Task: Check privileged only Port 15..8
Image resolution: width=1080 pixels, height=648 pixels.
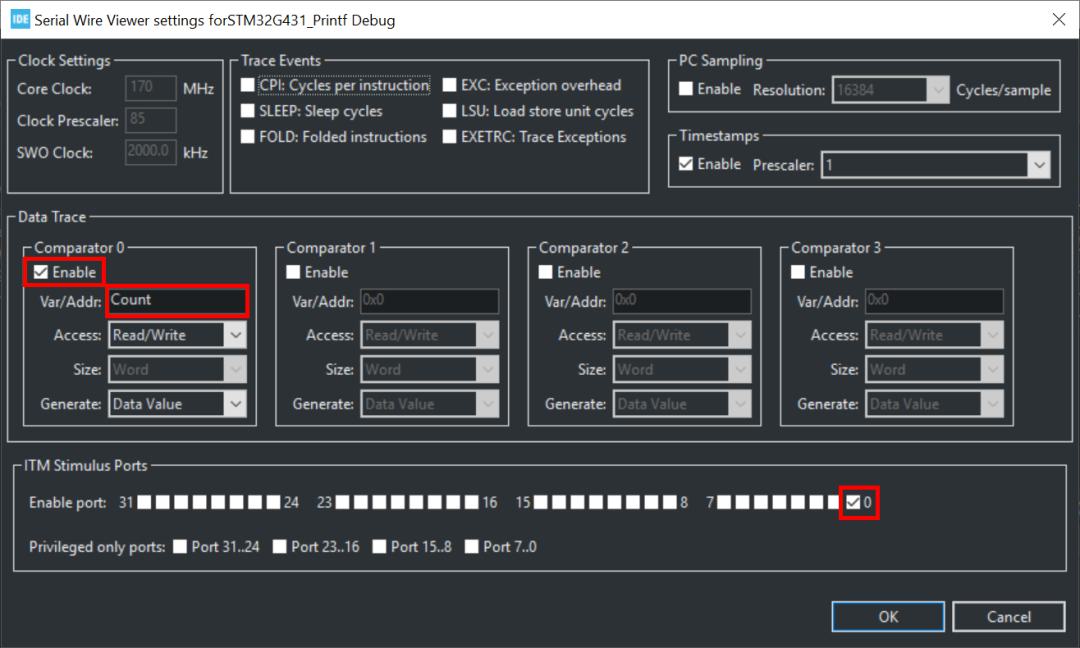Action: 380,547
